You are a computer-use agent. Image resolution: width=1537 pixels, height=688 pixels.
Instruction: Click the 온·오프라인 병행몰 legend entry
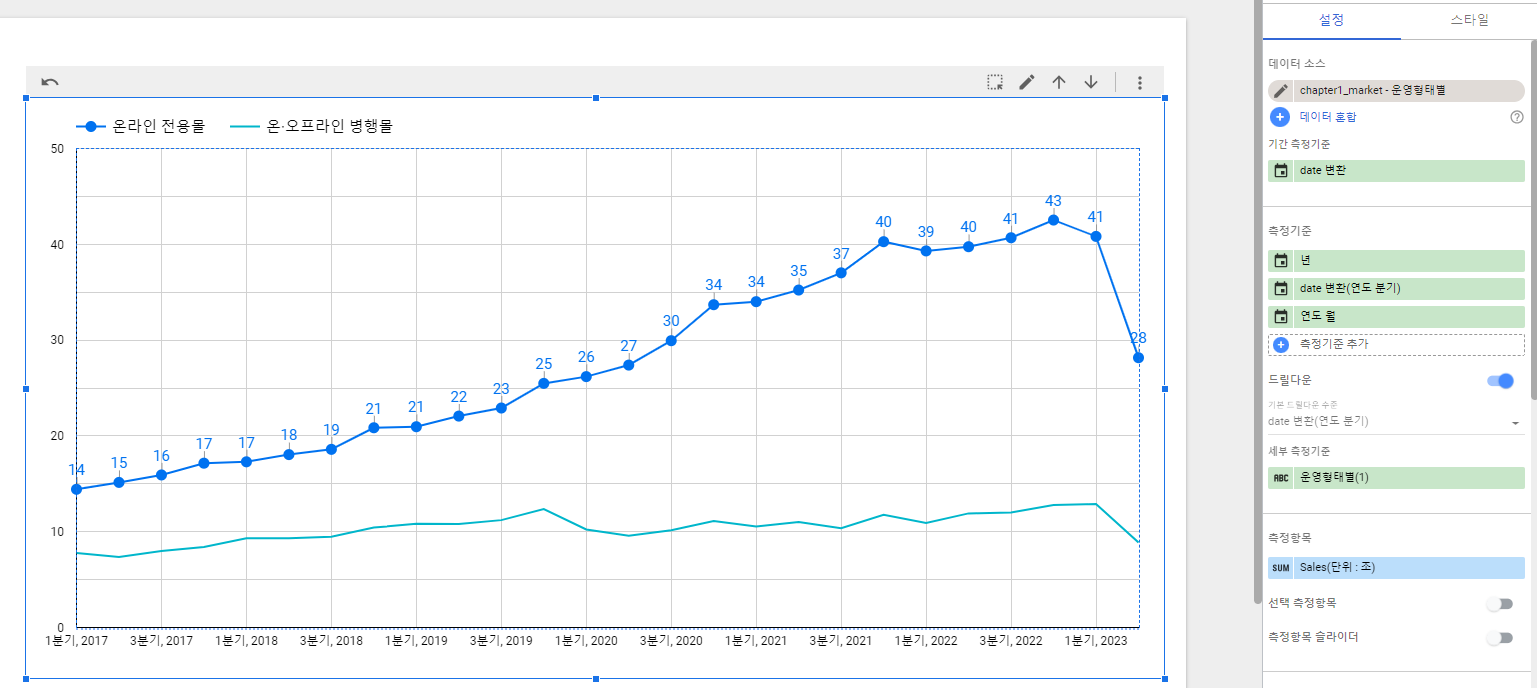tap(311, 126)
